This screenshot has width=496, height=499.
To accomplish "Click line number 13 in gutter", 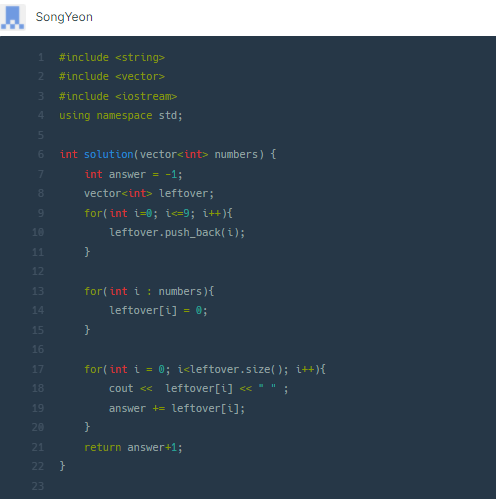I will tap(38, 291).
